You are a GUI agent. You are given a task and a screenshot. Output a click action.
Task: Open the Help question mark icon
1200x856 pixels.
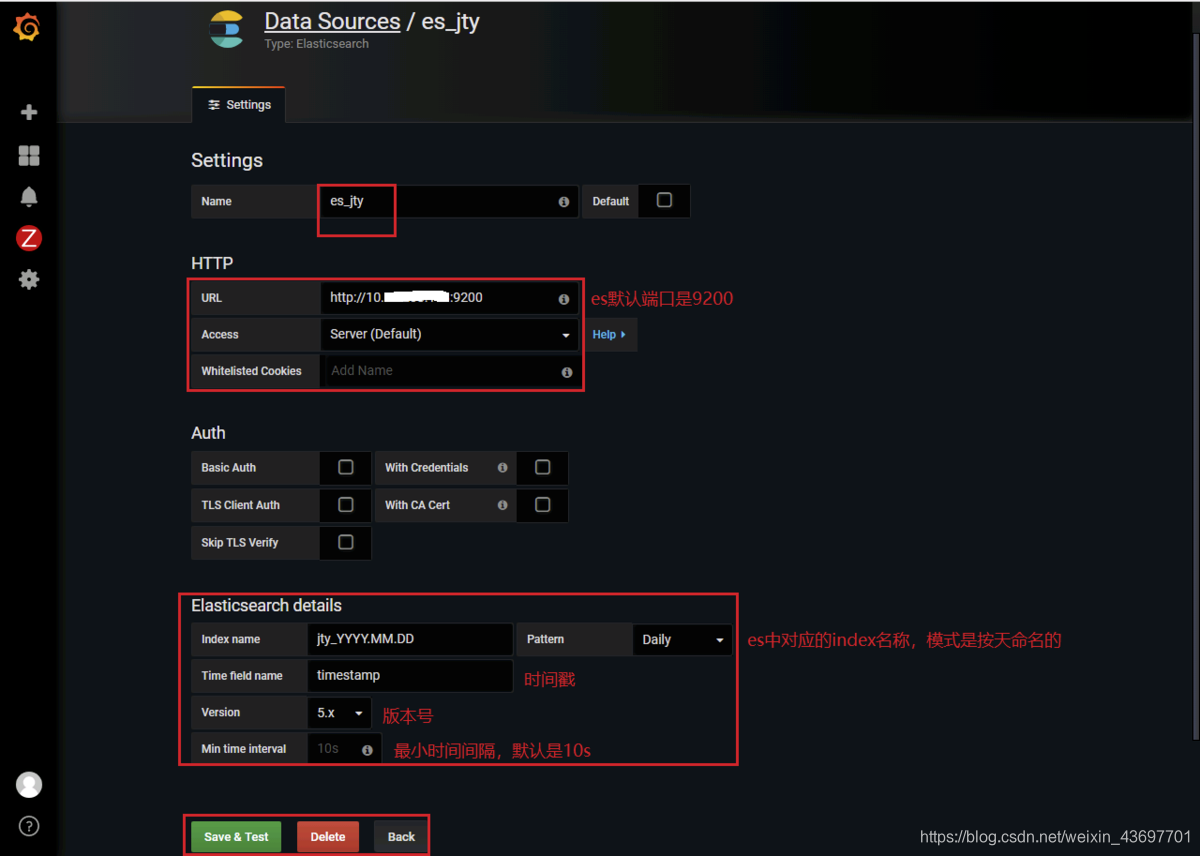pos(29,826)
